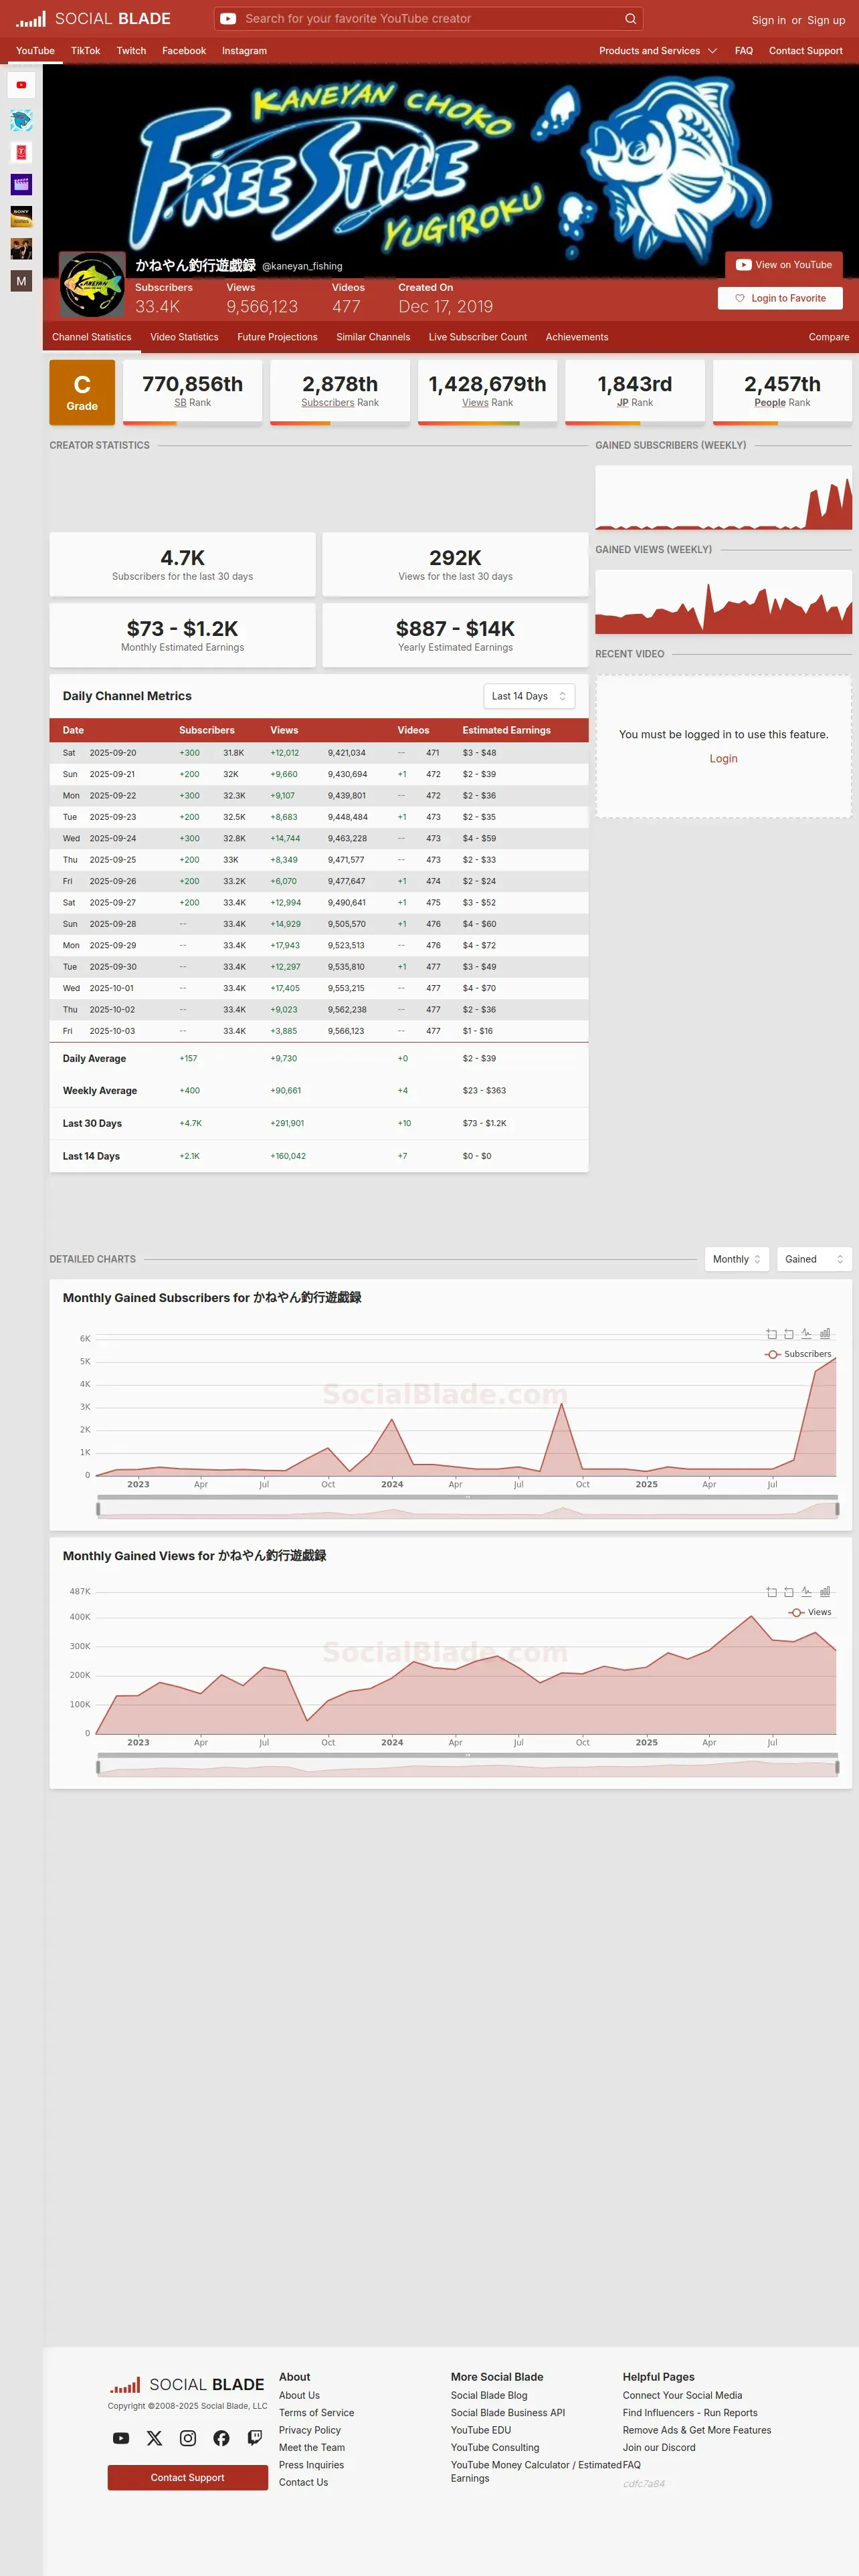Open the T-Series channel shortcut
This screenshot has width=859, height=2576.
tap(21, 152)
